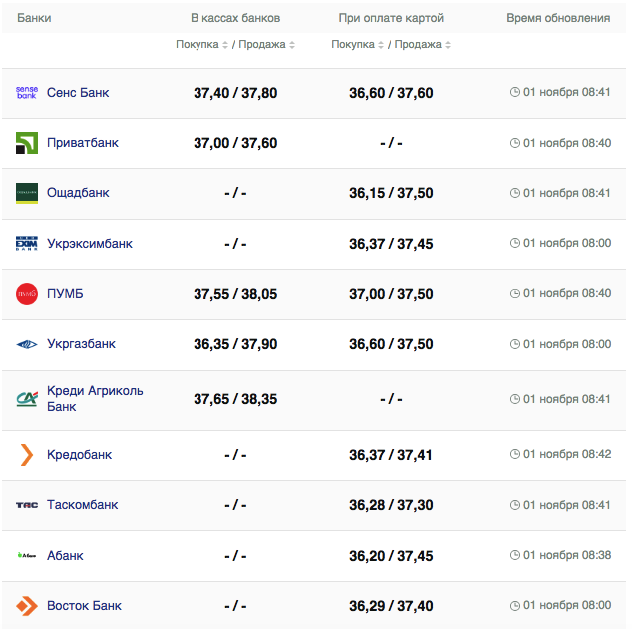Click the Credit Agricole logo icon
This screenshot has width=632, height=629.
(27, 399)
